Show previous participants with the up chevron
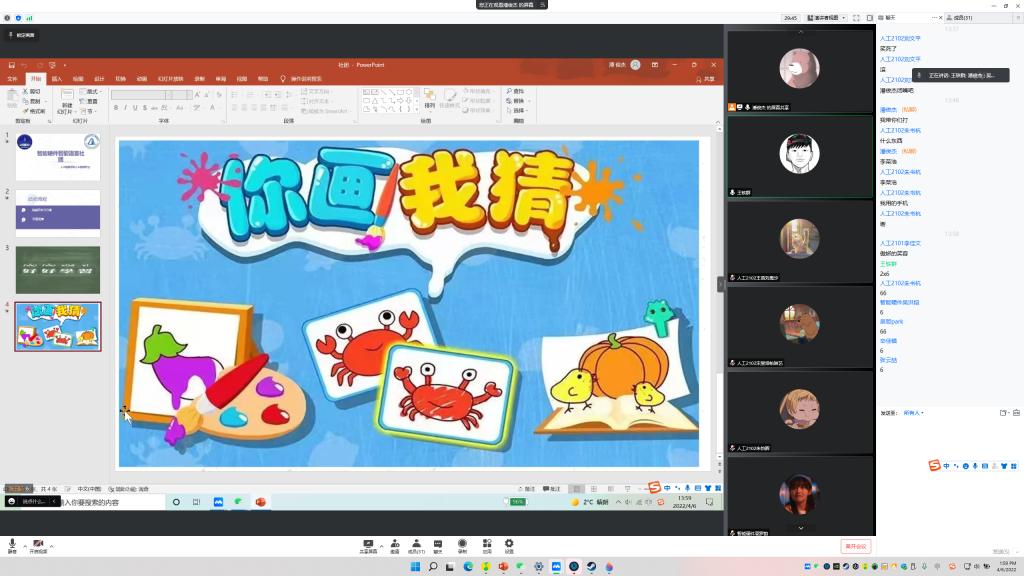The height and width of the screenshot is (576, 1024). tap(801, 32)
